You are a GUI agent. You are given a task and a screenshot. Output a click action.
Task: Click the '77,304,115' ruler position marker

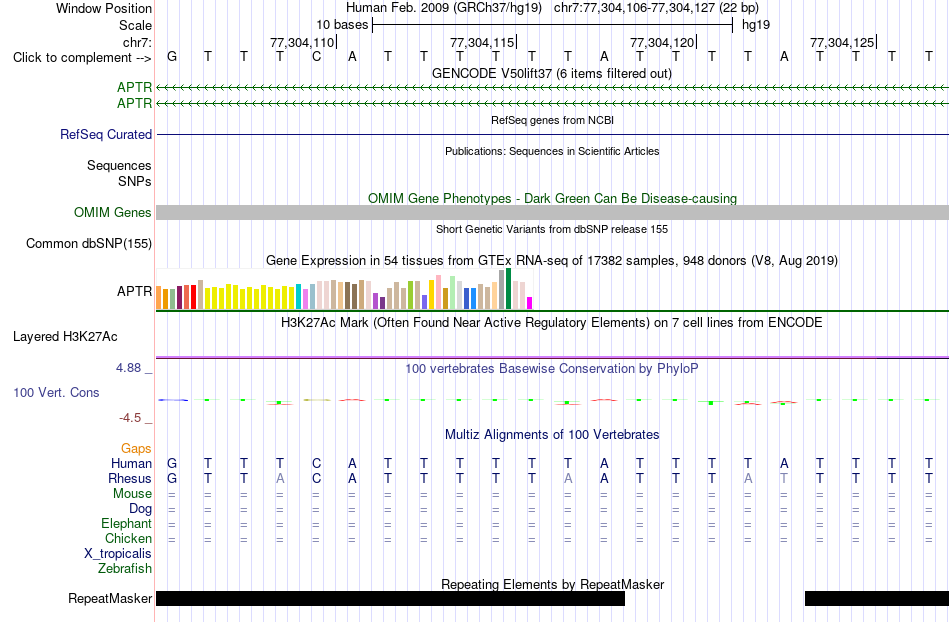click(x=483, y=42)
